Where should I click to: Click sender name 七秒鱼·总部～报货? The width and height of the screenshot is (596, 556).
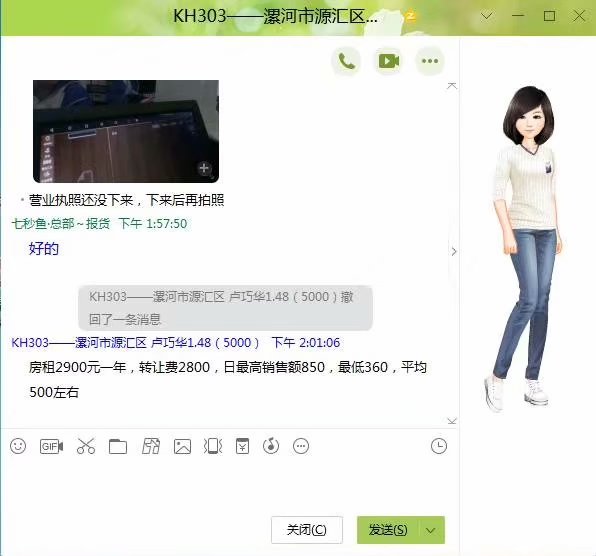[x=61, y=223]
